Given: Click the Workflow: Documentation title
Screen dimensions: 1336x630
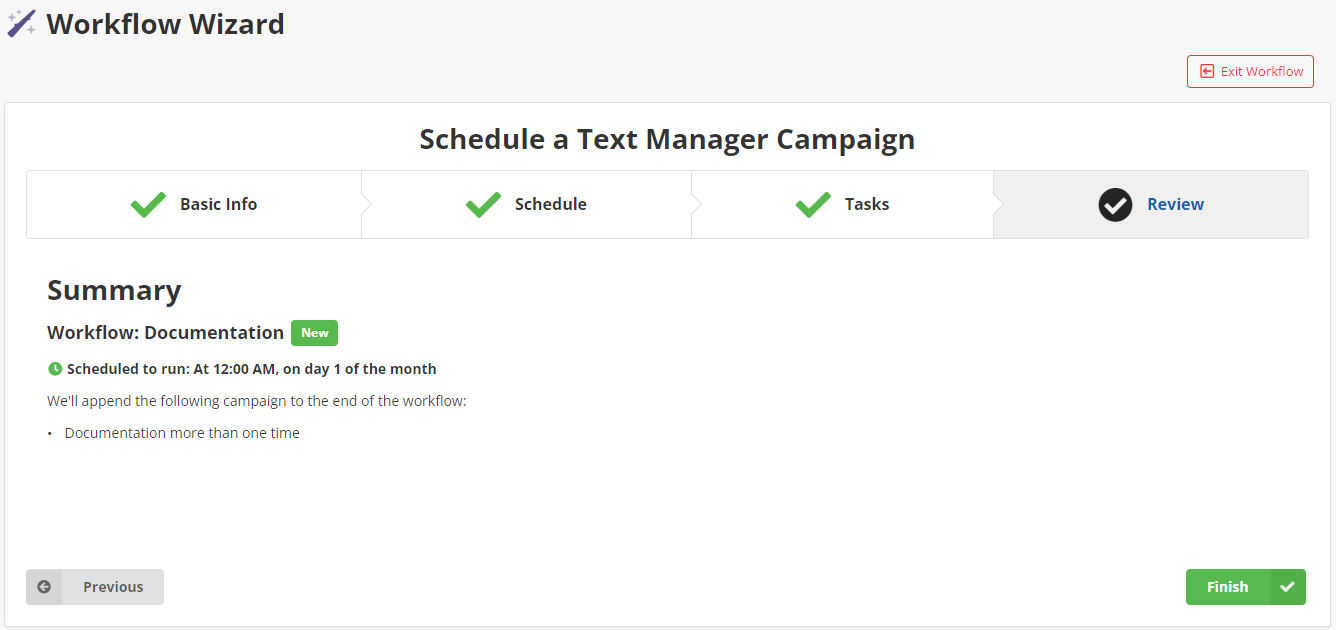Looking at the screenshot, I should coord(165,333).
